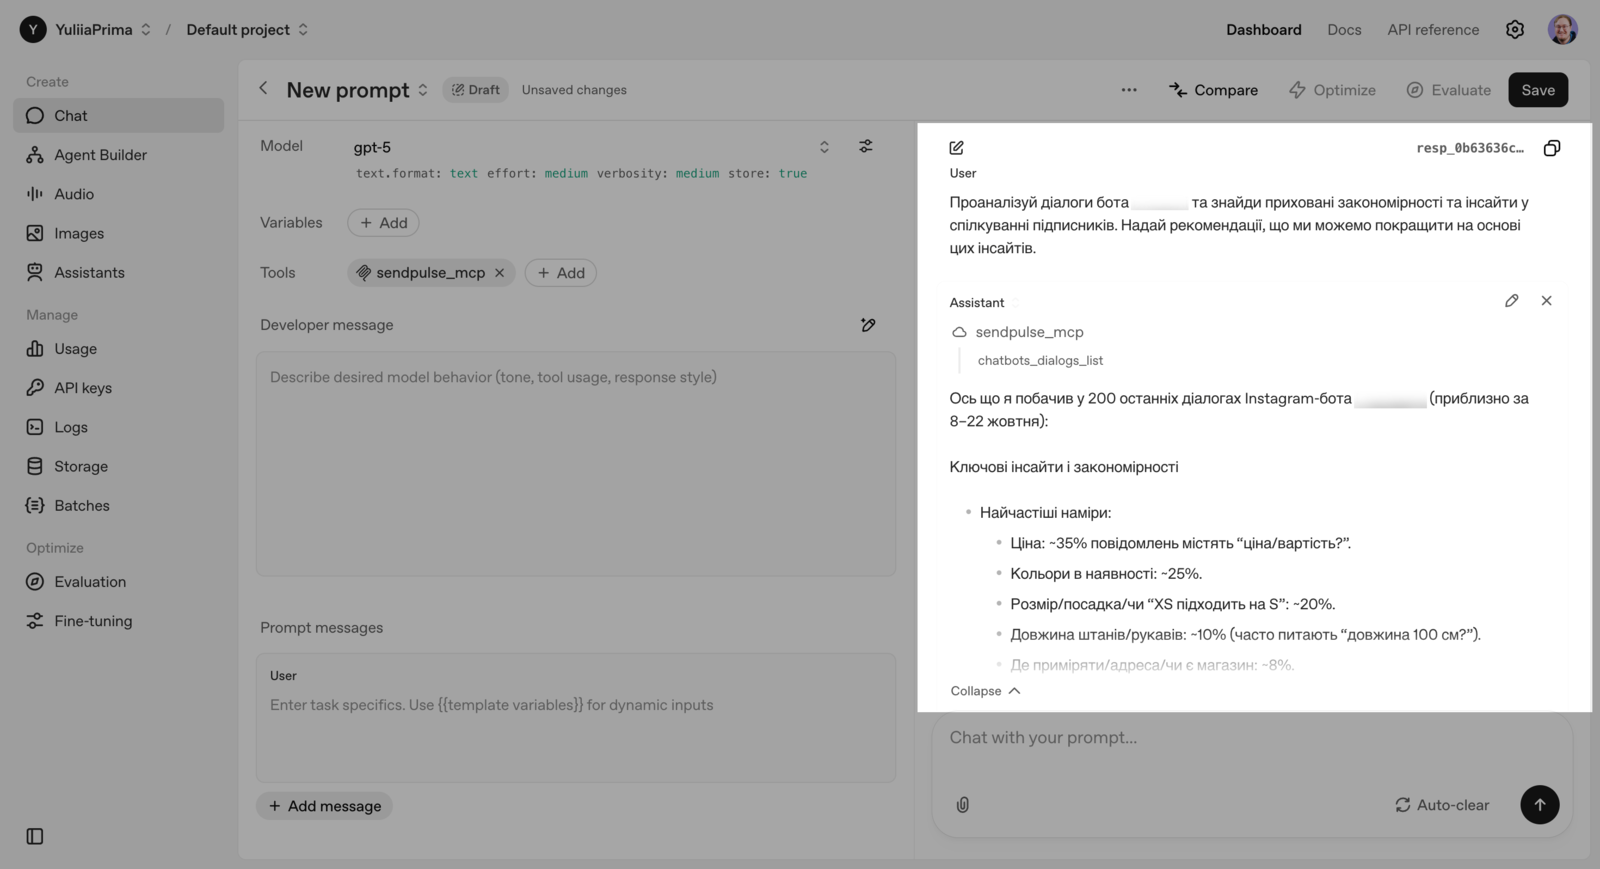Screen dimensions: 1600x869
Task: Click the paperclip attach file icon
Action: point(963,805)
